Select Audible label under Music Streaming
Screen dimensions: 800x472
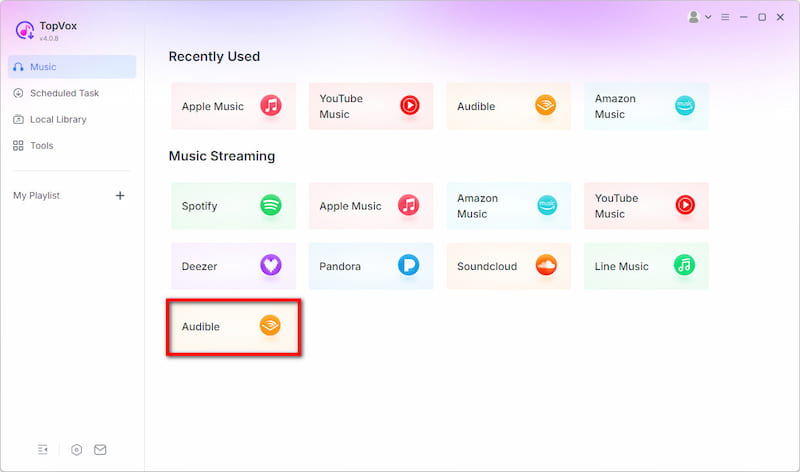201,327
